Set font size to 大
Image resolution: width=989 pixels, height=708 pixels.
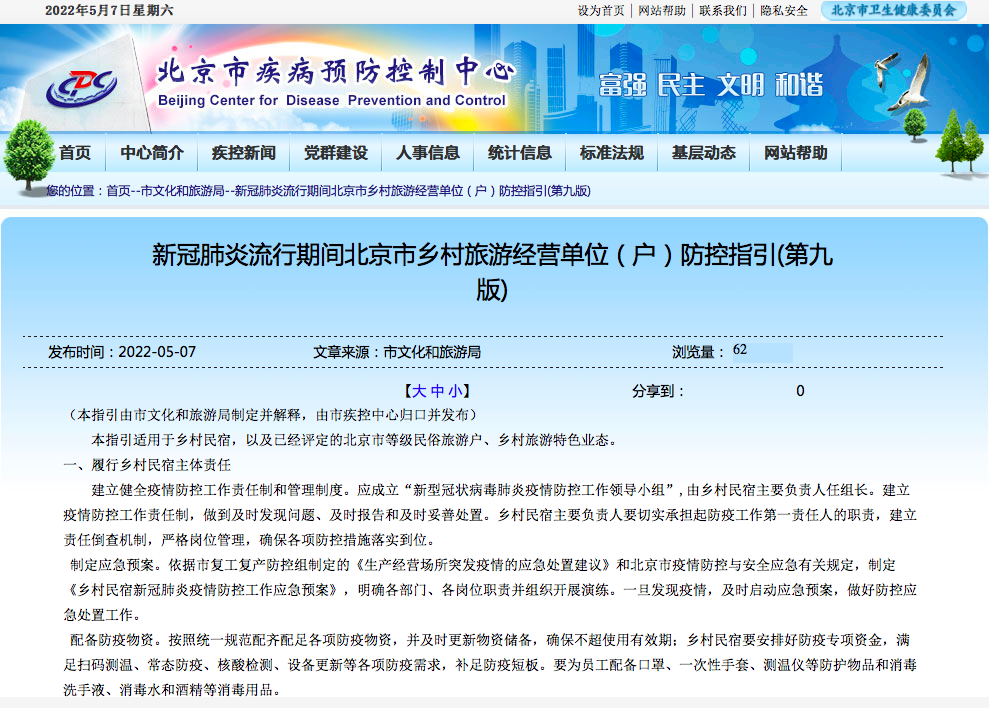419,391
